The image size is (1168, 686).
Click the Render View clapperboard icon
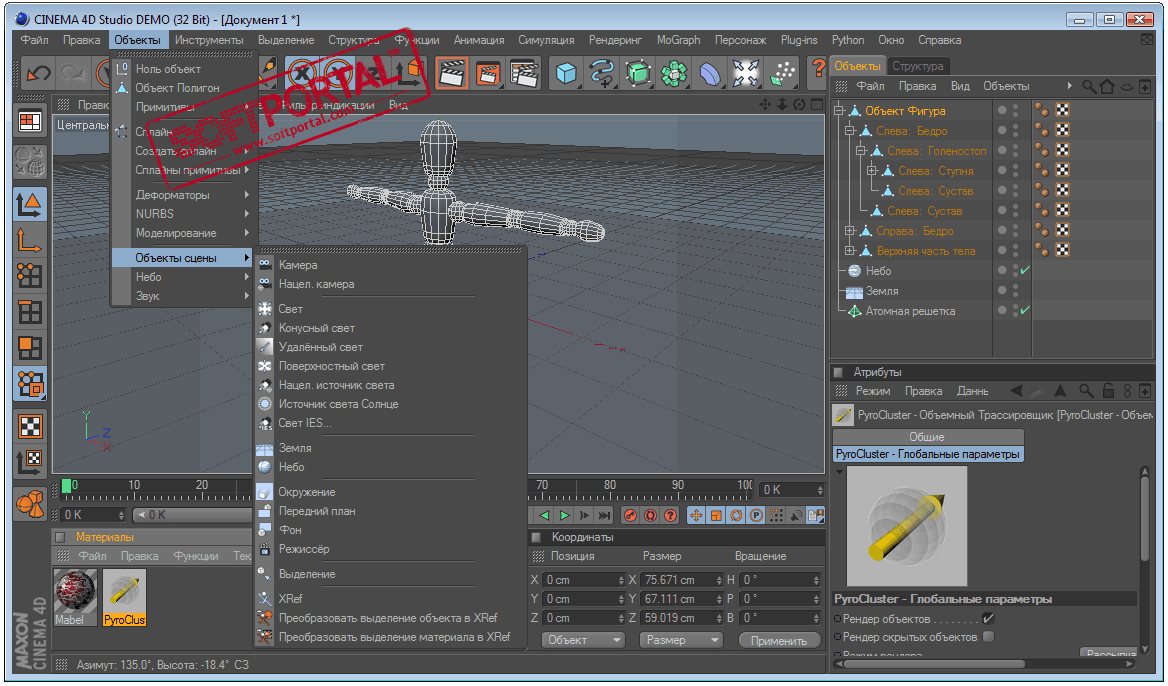[x=452, y=73]
